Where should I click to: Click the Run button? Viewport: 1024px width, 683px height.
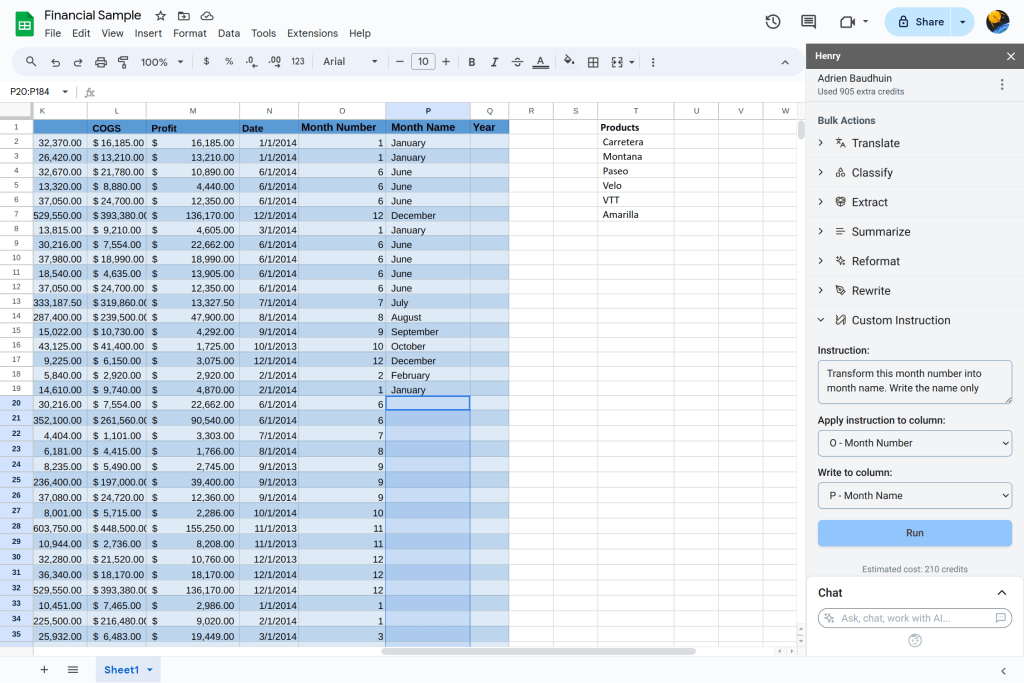[914, 533]
